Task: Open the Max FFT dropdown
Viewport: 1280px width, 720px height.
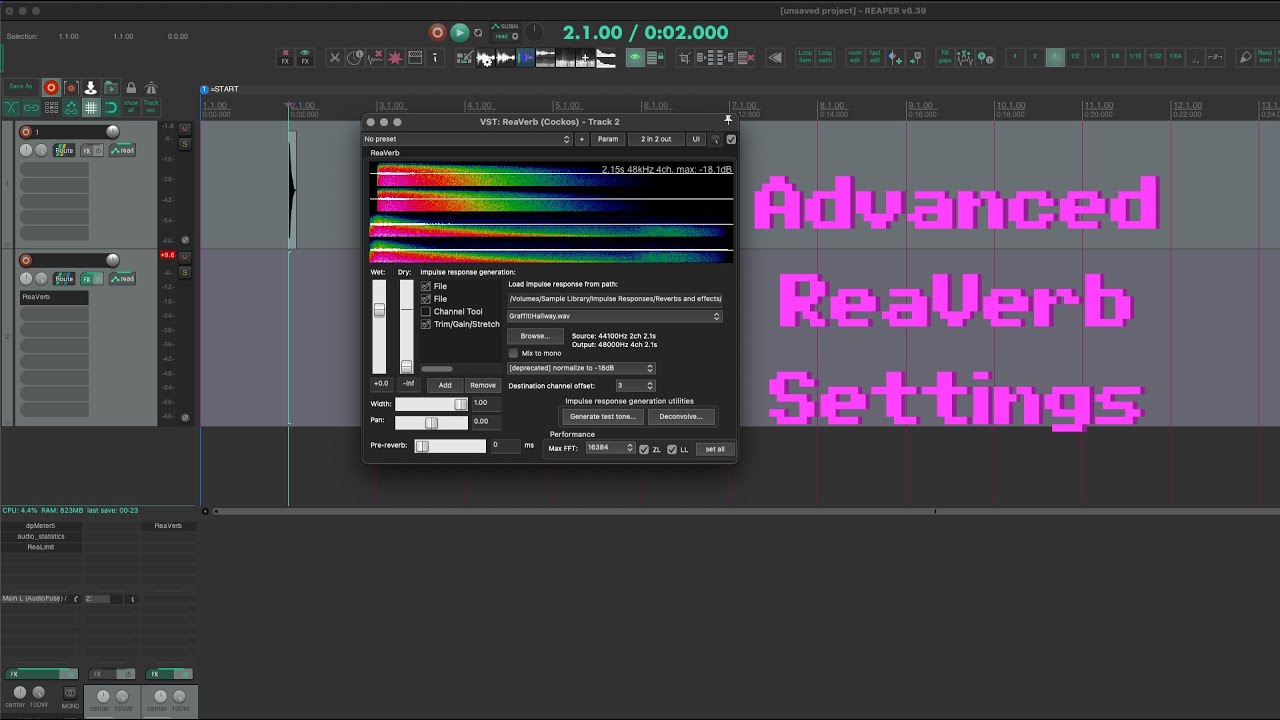Action: pos(610,448)
